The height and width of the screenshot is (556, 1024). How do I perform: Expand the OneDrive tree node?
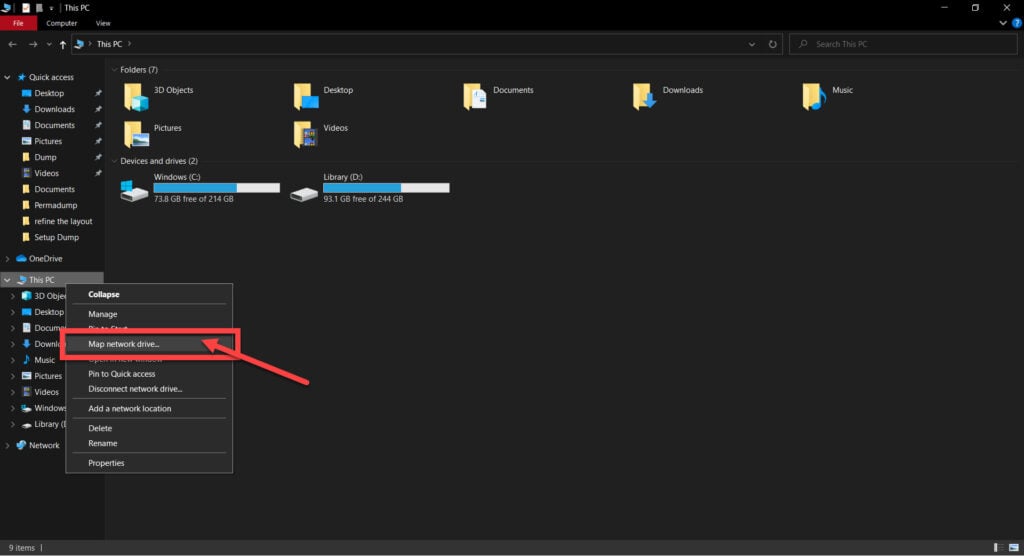click(9, 258)
